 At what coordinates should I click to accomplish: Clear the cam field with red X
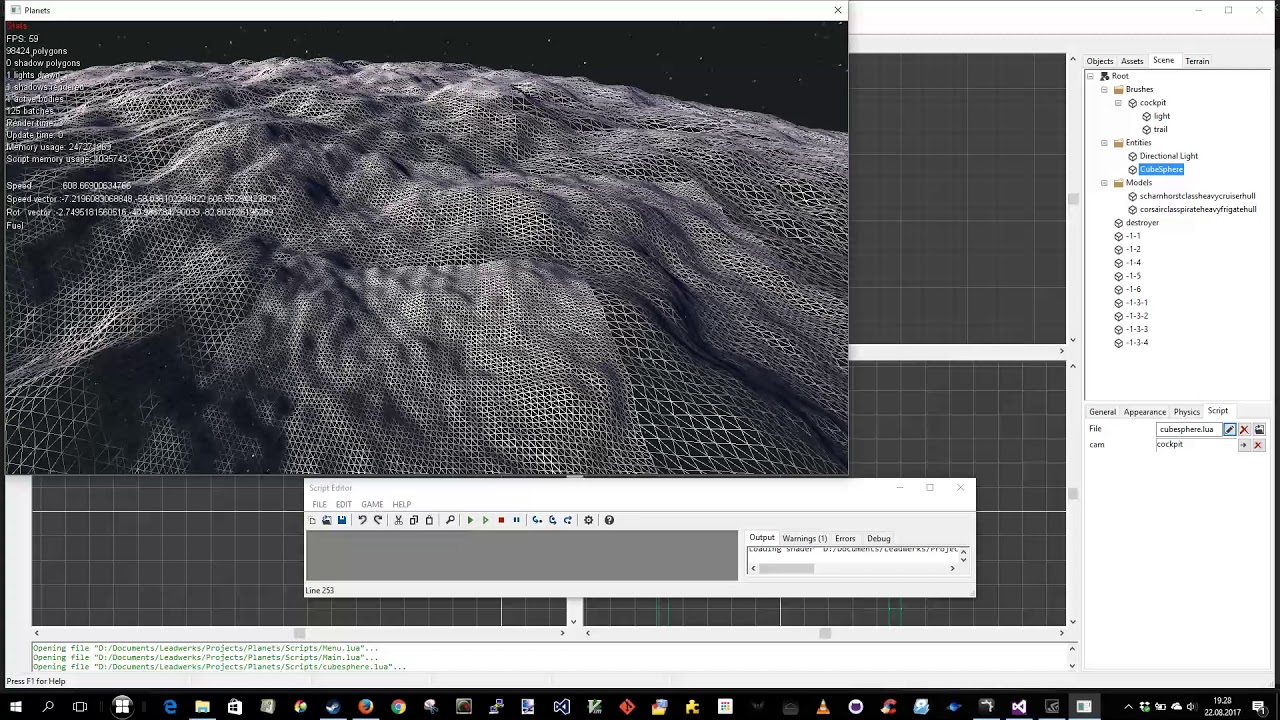point(1258,445)
